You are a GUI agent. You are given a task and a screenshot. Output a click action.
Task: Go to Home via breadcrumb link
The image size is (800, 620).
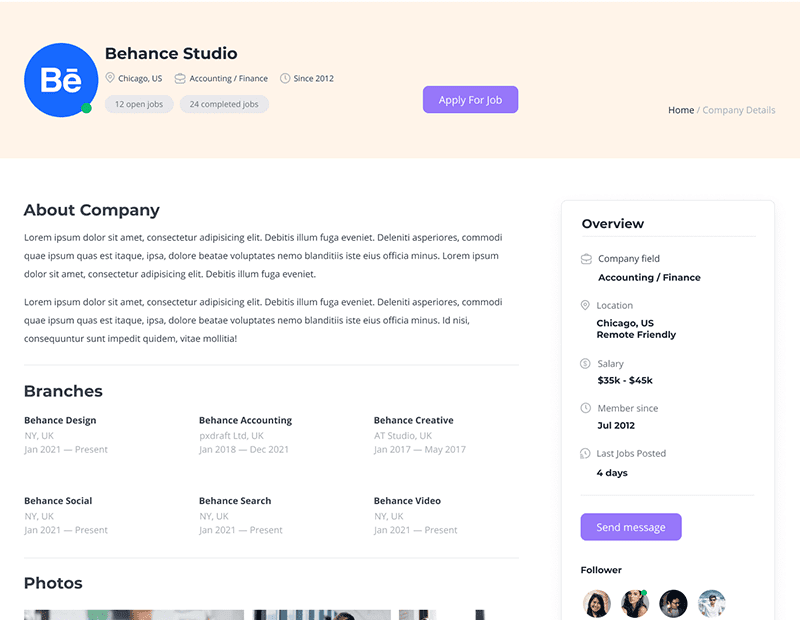pos(680,110)
